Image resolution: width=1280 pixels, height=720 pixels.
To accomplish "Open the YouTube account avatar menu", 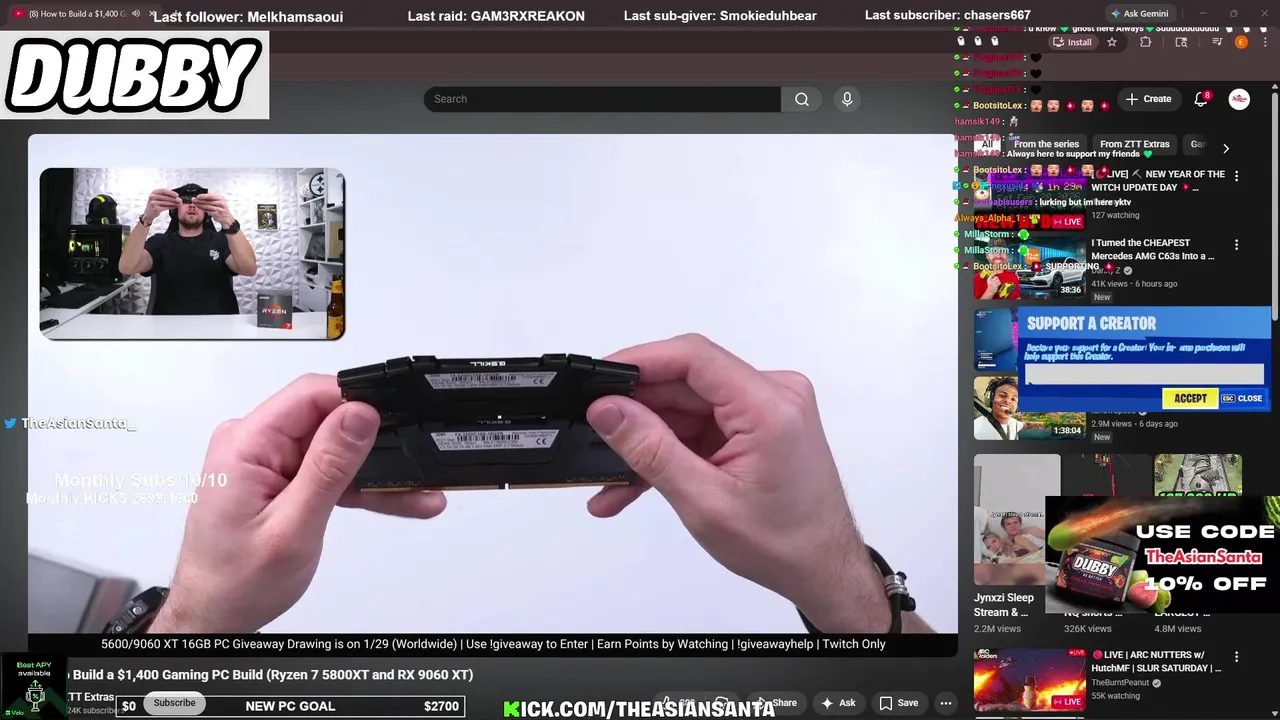I will pos(1239,99).
